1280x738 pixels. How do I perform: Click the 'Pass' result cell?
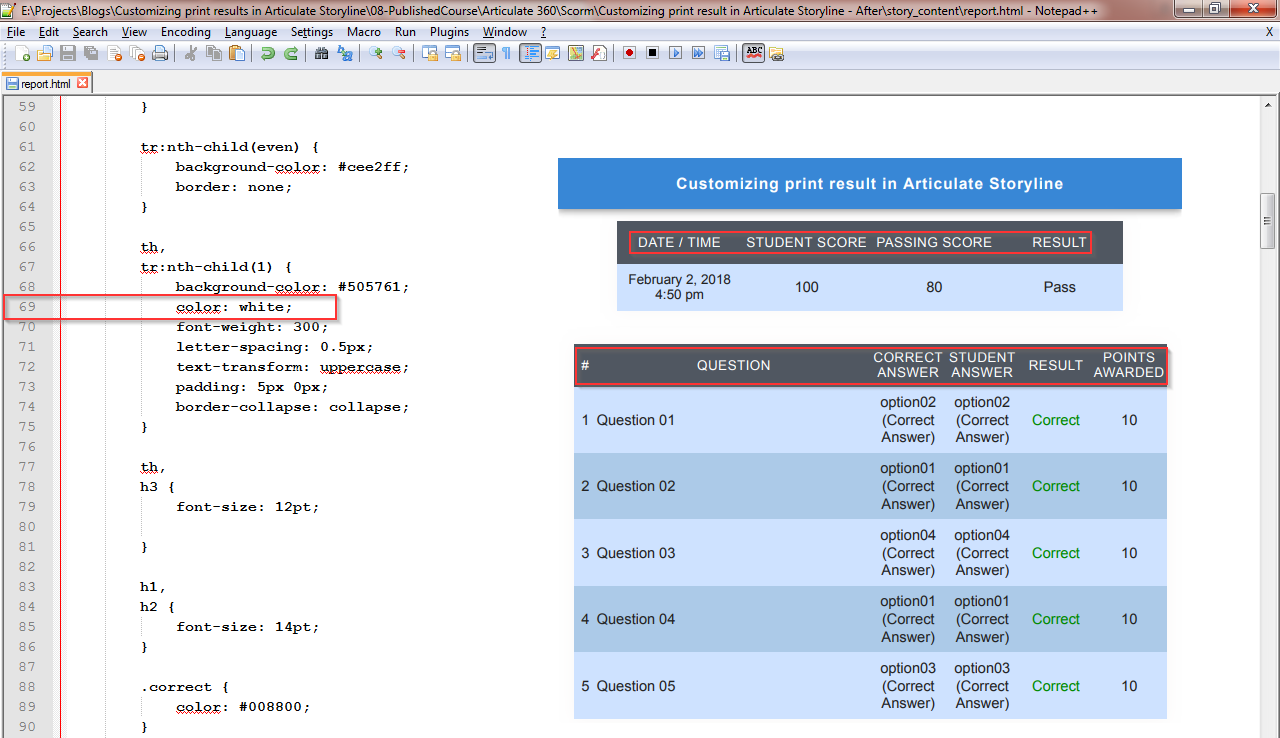1060,287
